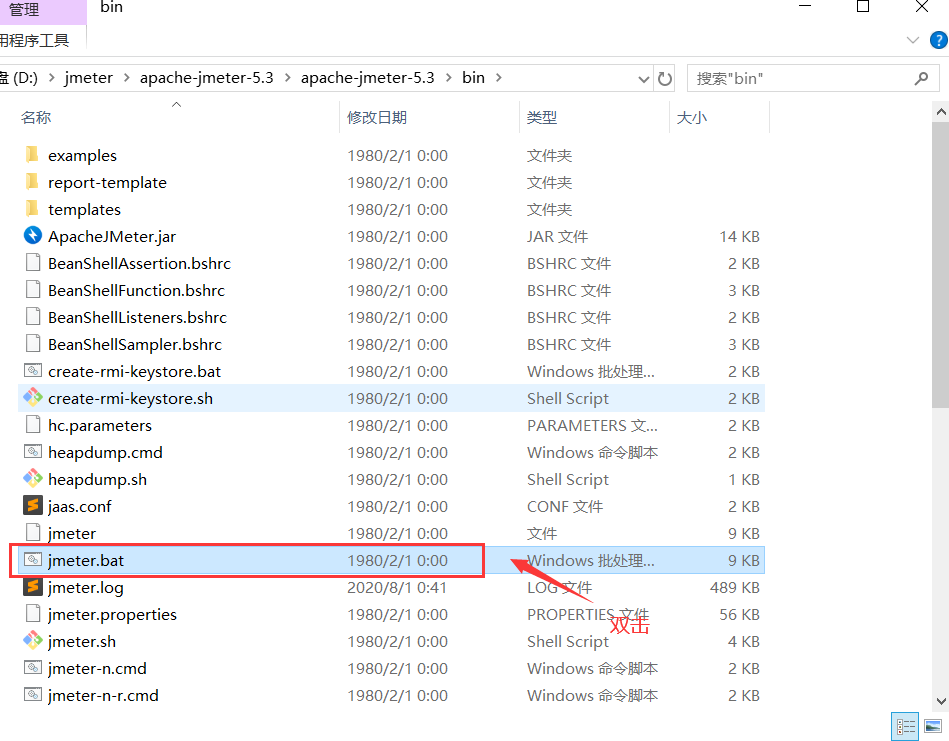
Task: Click the jmeter.properties file icon
Action: [x=33, y=614]
